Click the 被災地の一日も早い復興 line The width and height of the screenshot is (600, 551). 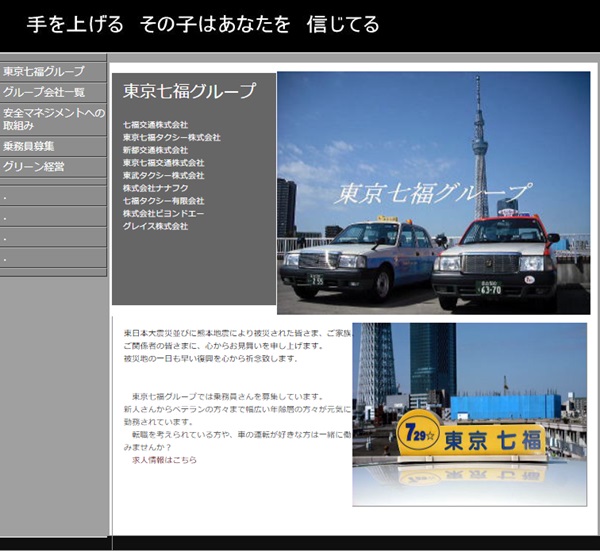[x=210, y=359]
